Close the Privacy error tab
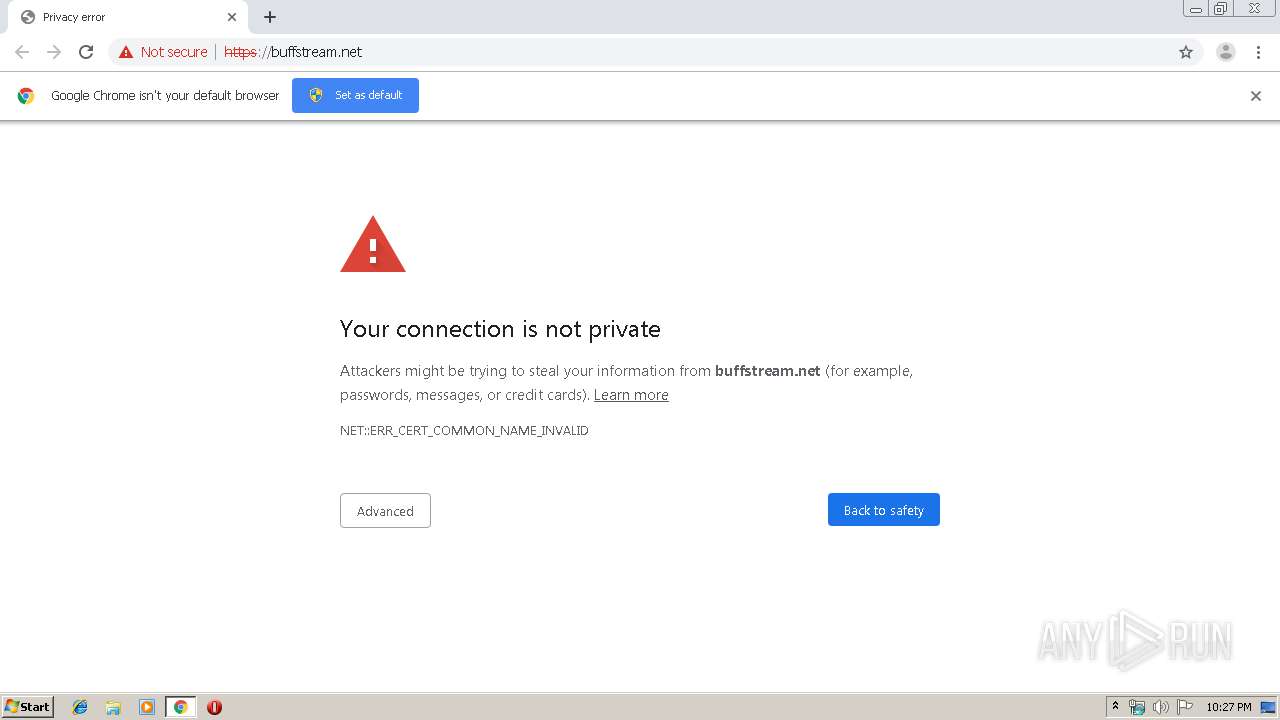The image size is (1280, 720). [x=232, y=17]
